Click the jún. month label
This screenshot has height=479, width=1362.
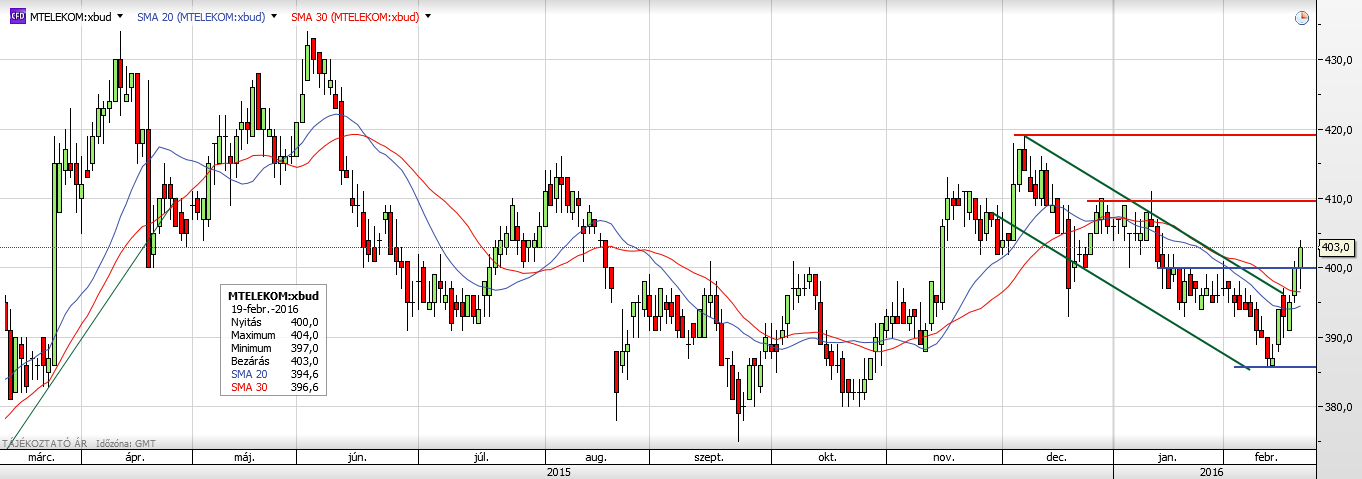356,457
